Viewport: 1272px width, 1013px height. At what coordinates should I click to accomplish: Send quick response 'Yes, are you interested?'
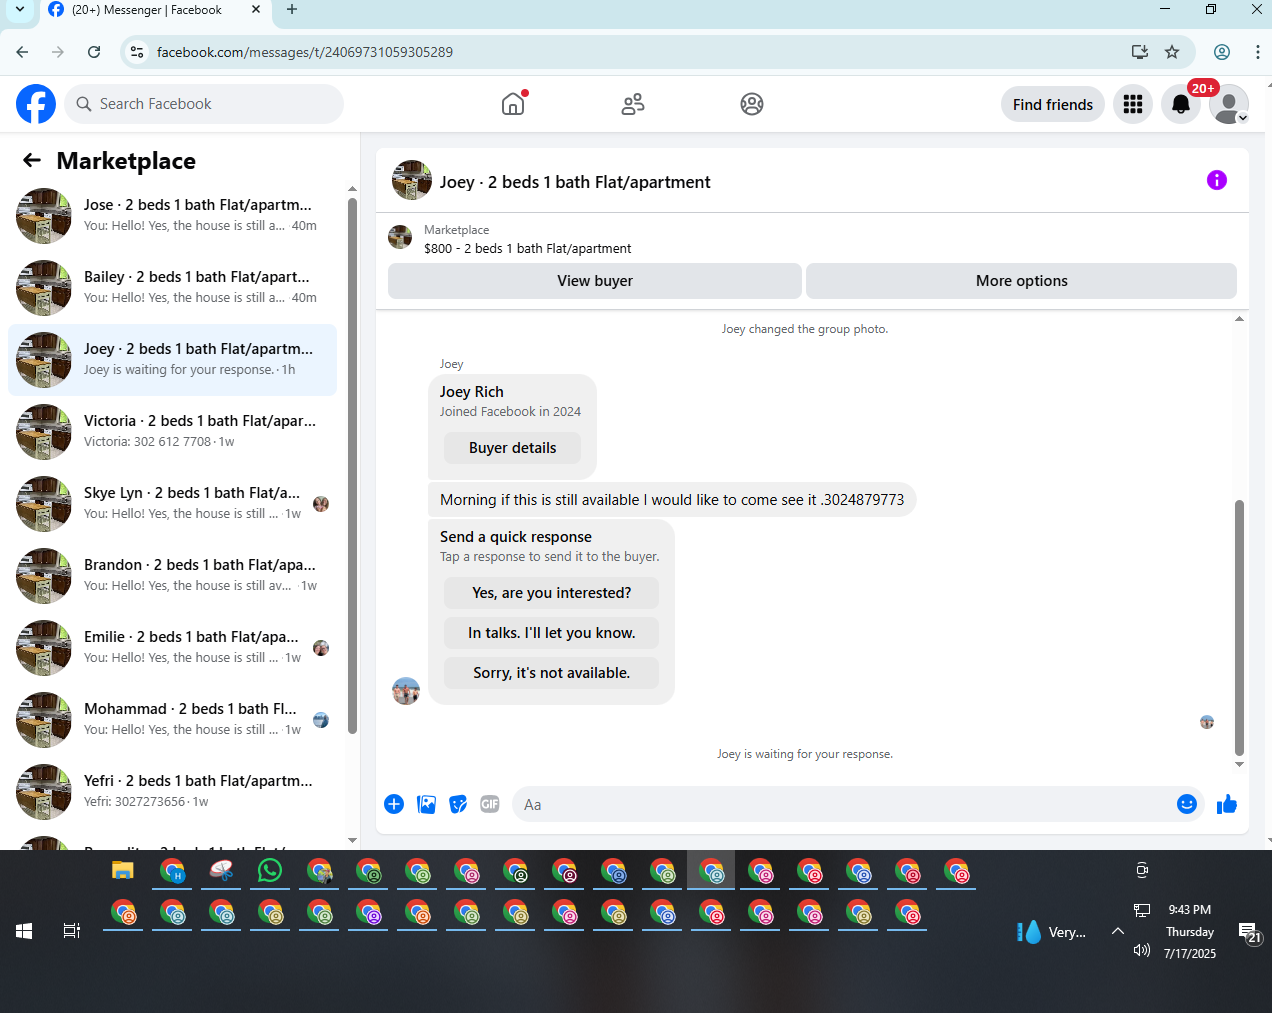[x=552, y=593]
